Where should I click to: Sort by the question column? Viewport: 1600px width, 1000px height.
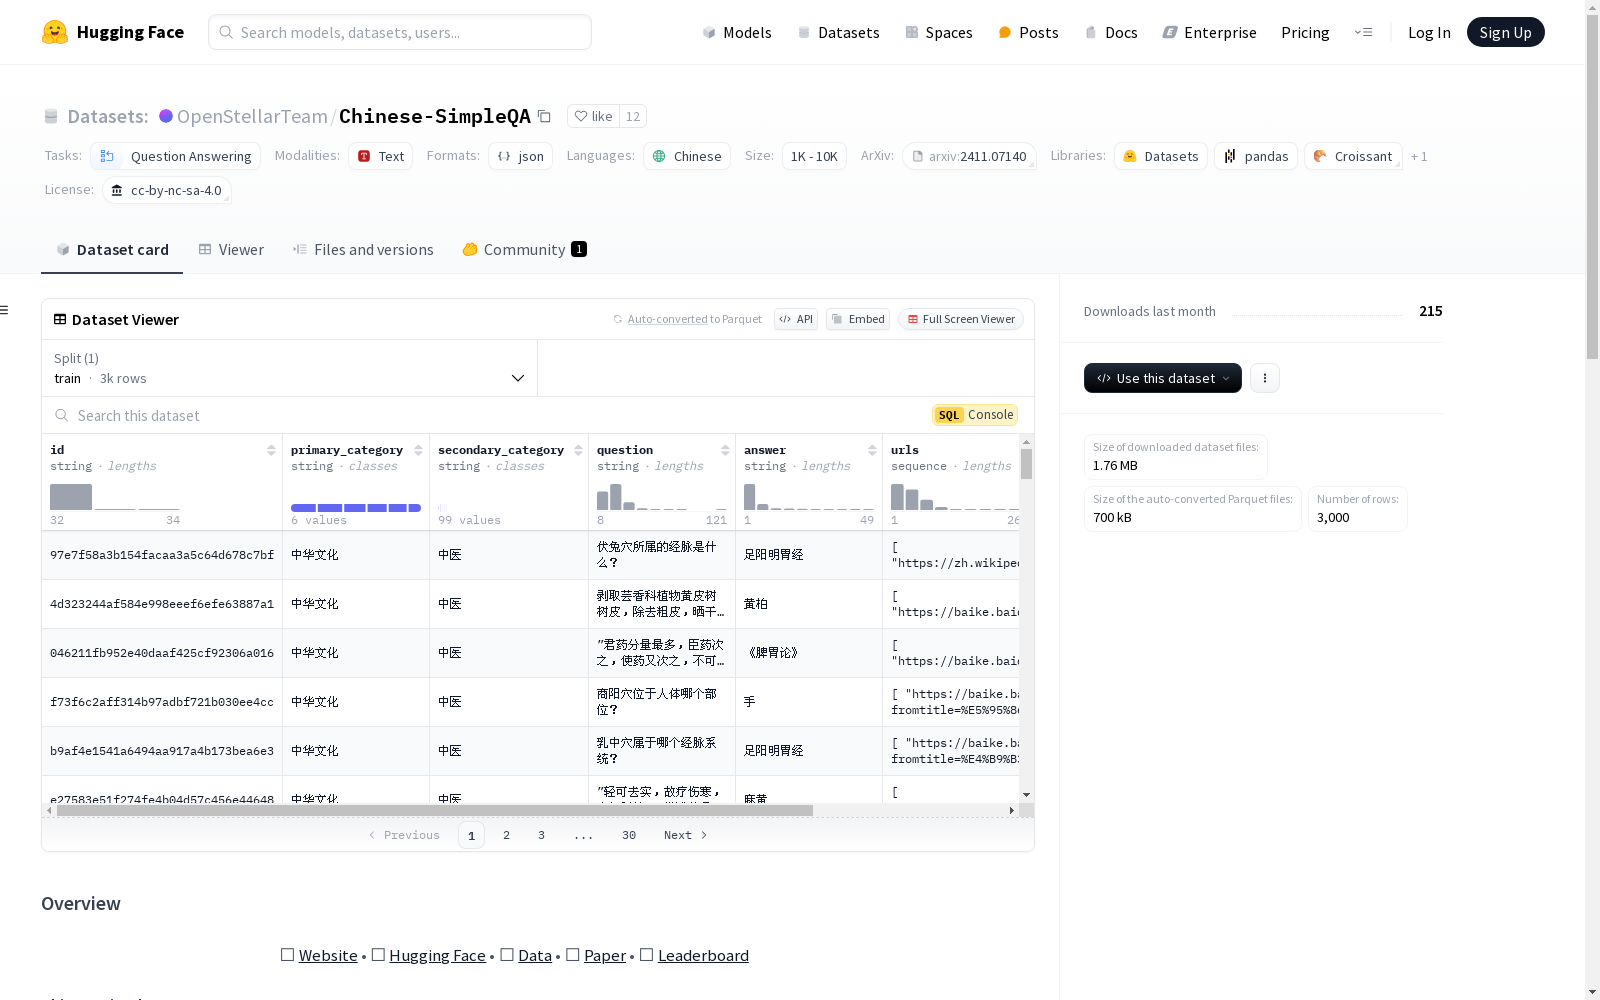[x=725, y=450]
